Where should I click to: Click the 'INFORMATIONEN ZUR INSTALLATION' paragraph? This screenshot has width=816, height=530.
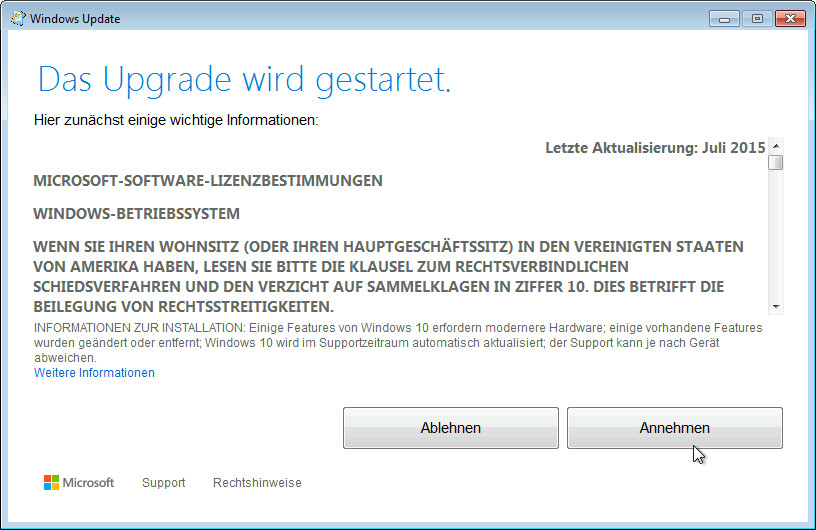[x=398, y=343]
